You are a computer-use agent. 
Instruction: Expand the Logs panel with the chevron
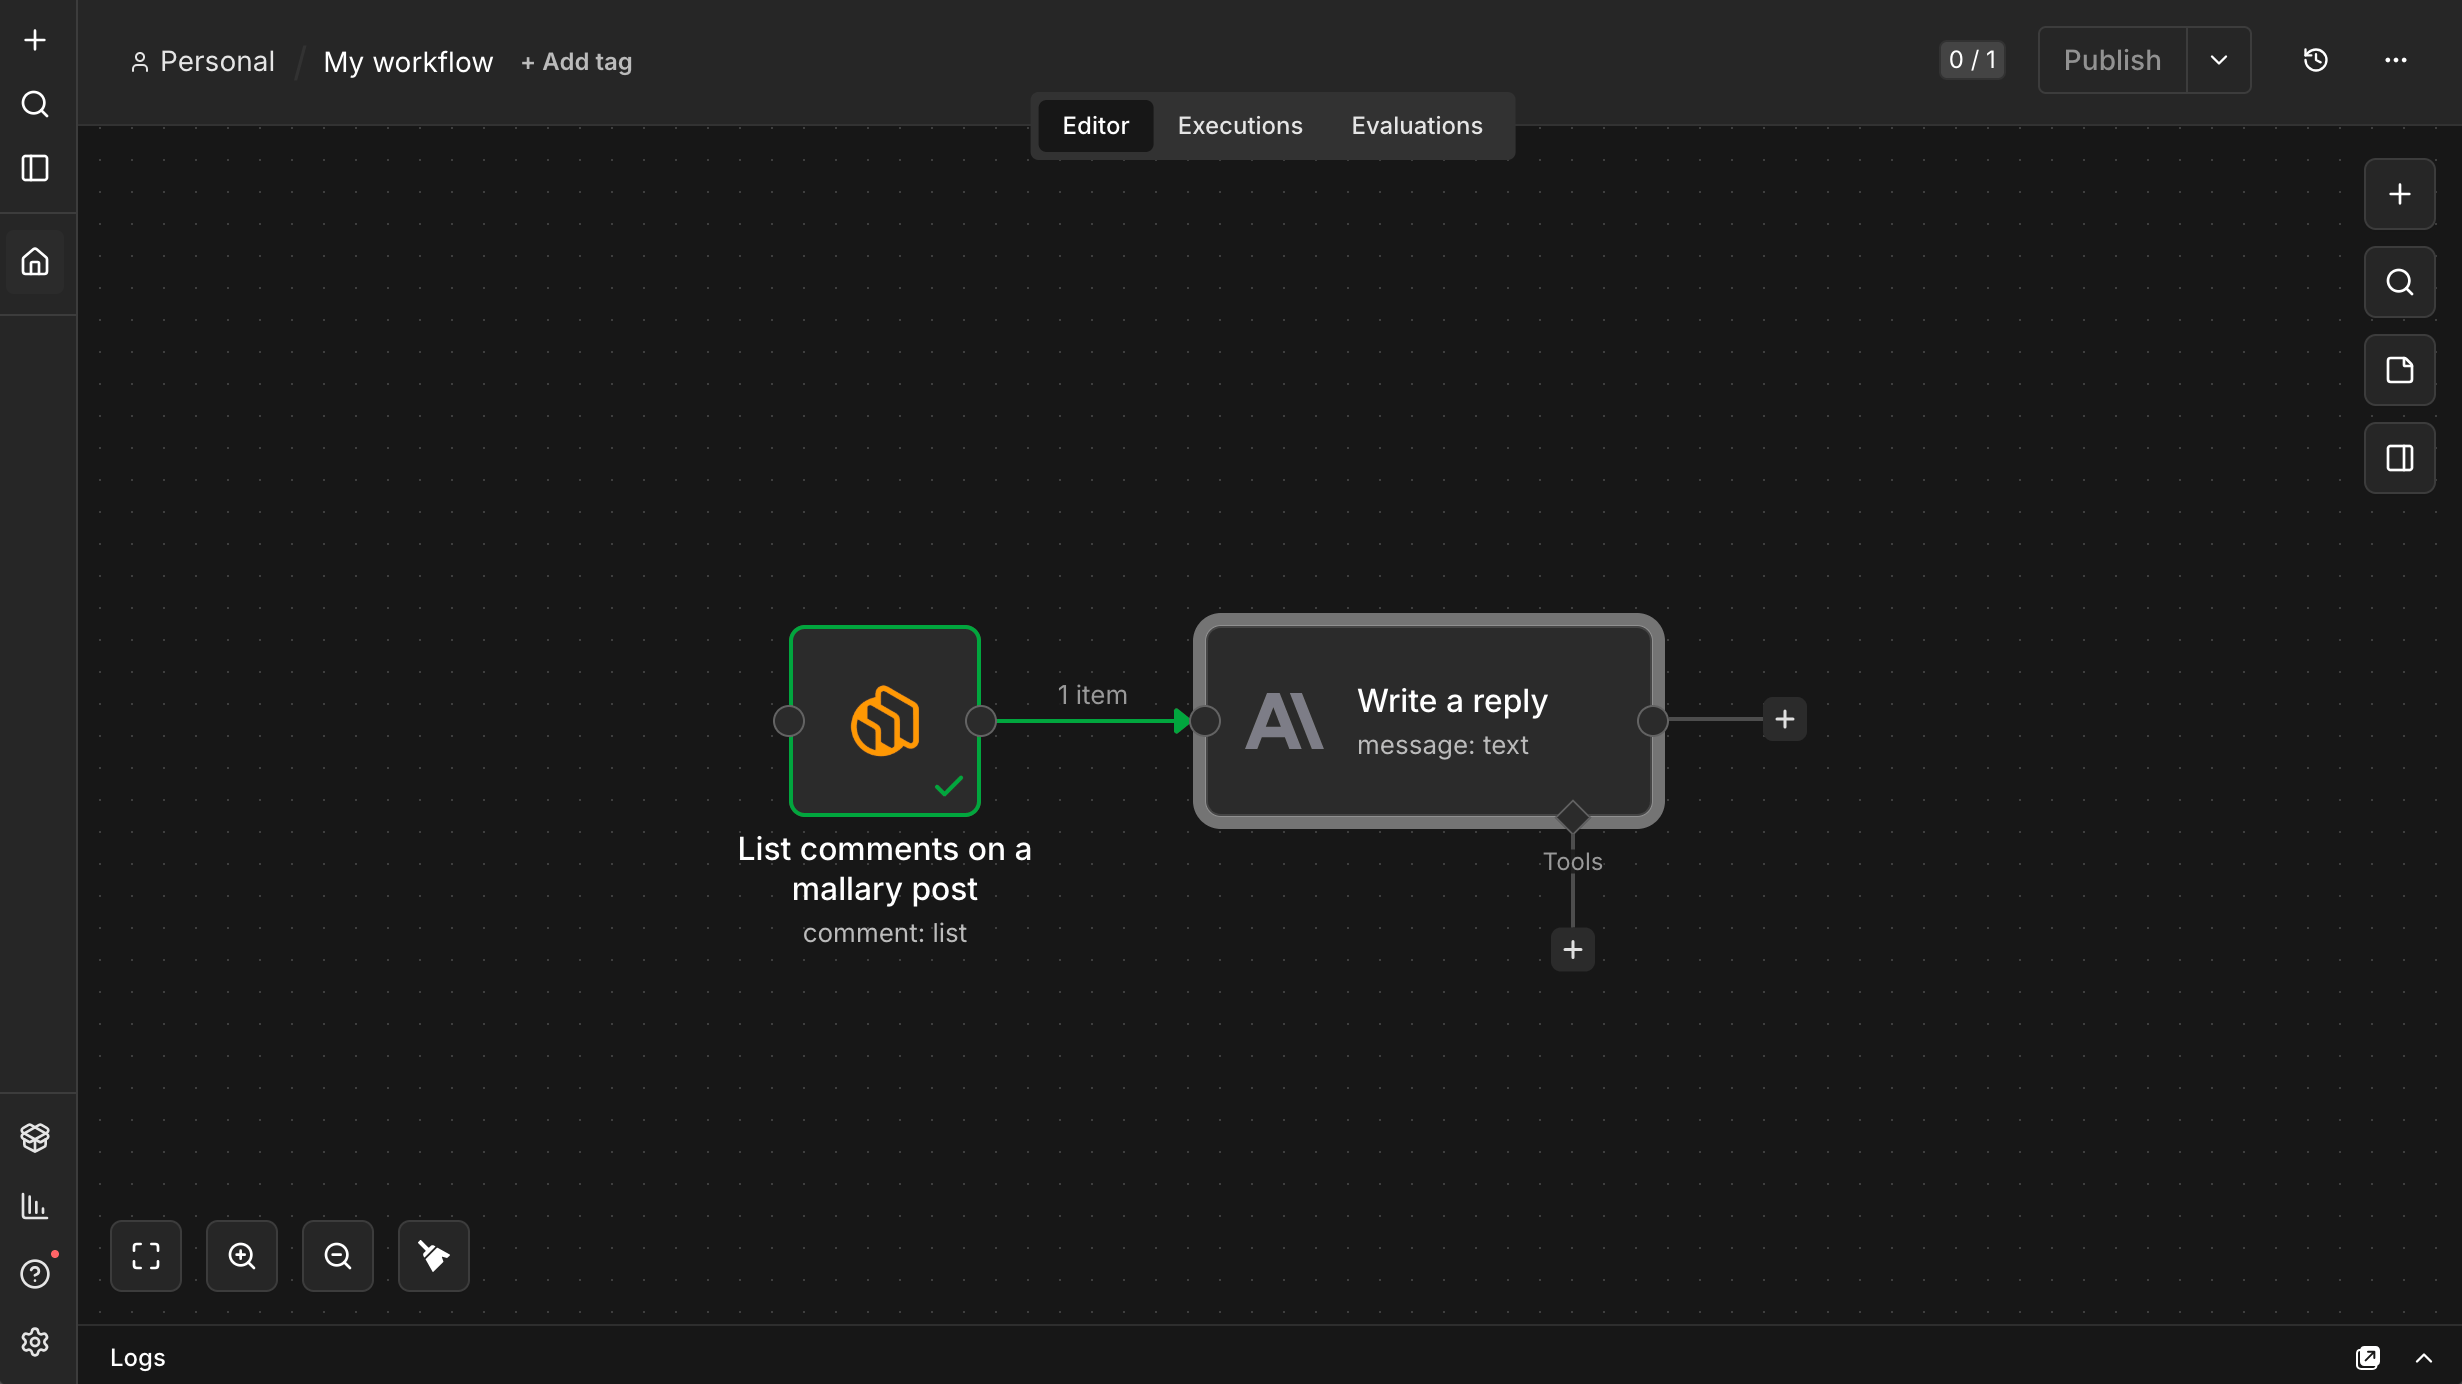(2424, 1357)
